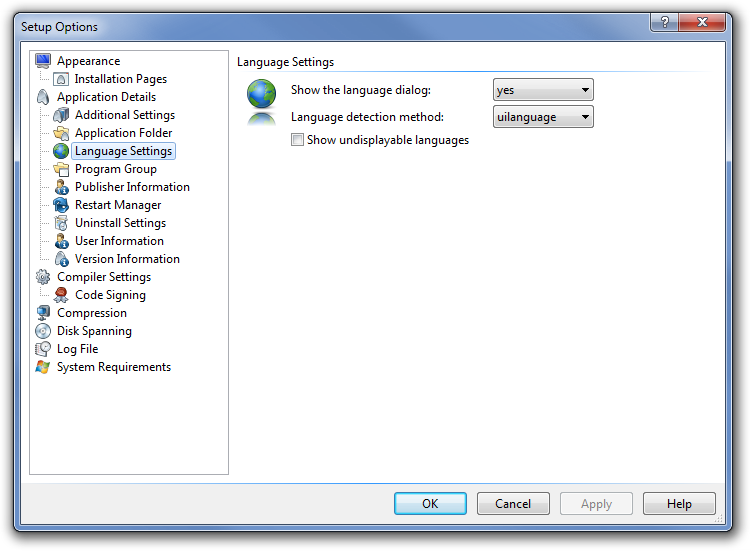Open the Language detection method dropdown
The image size is (751, 551).
543,117
